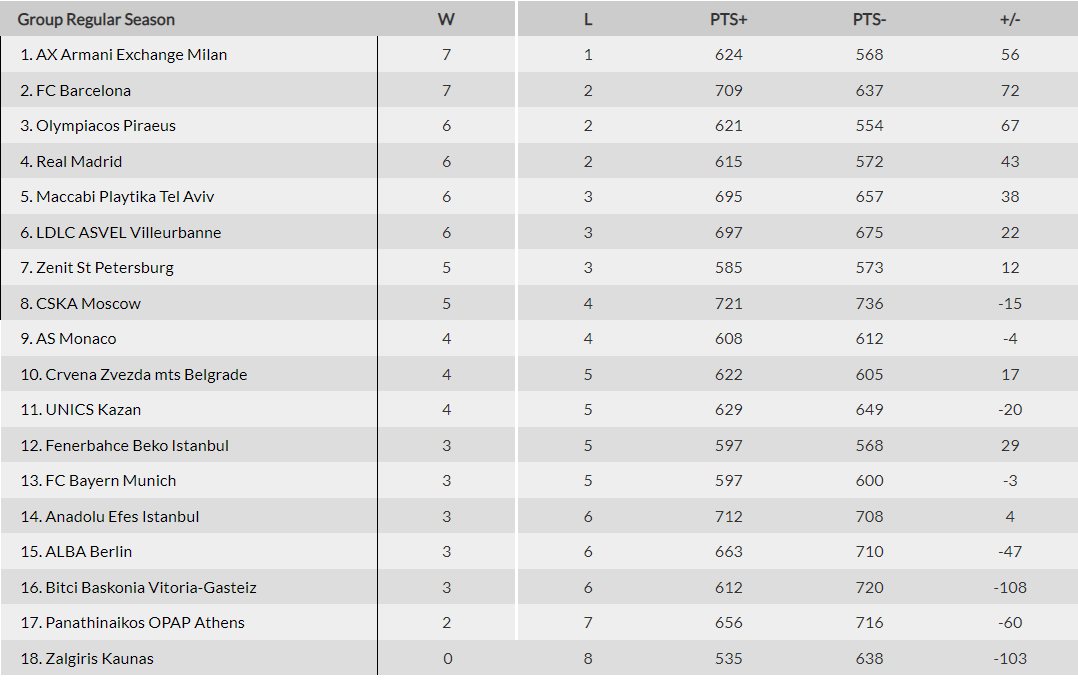Viewport: 1078px width, 680px height.
Task: Open CSKA Moscow team entry
Action: (x=88, y=304)
